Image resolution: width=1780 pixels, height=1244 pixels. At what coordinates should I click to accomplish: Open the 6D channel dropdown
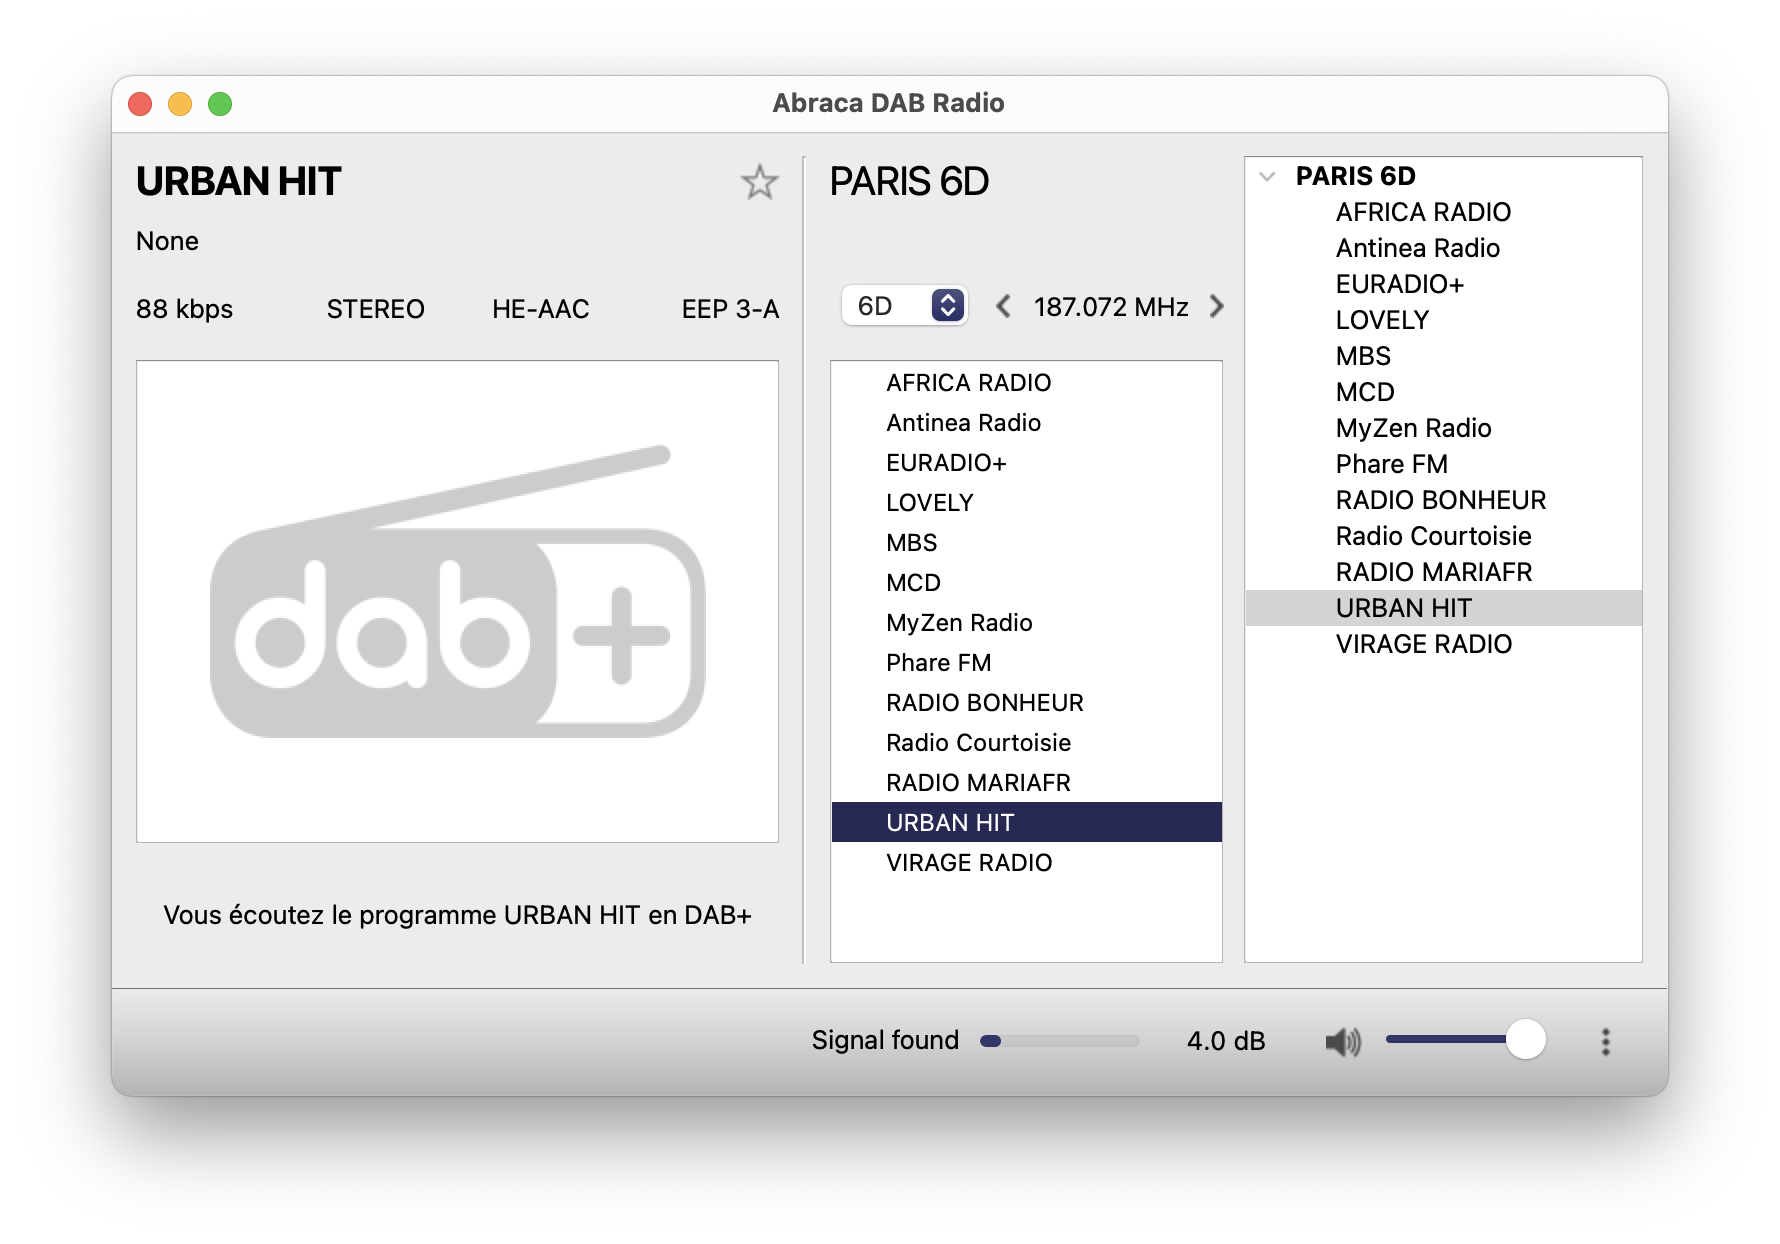[x=904, y=305]
